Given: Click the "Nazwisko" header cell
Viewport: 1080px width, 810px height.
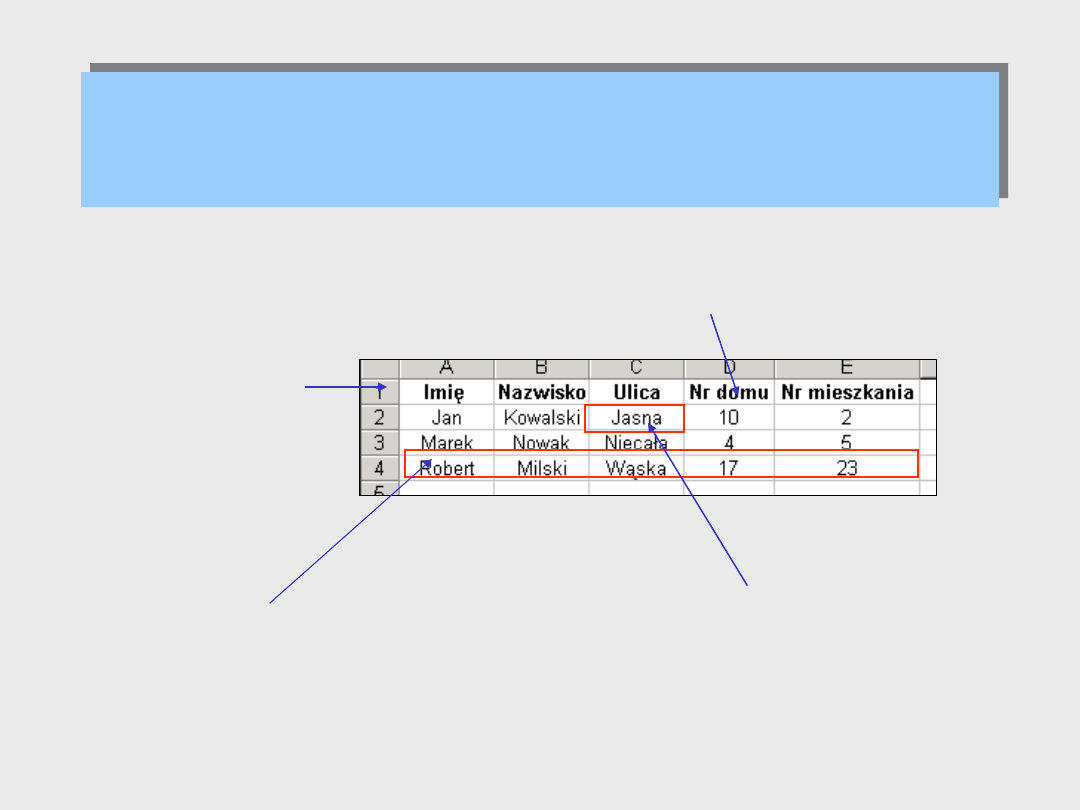Looking at the screenshot, I should [542, 392].
